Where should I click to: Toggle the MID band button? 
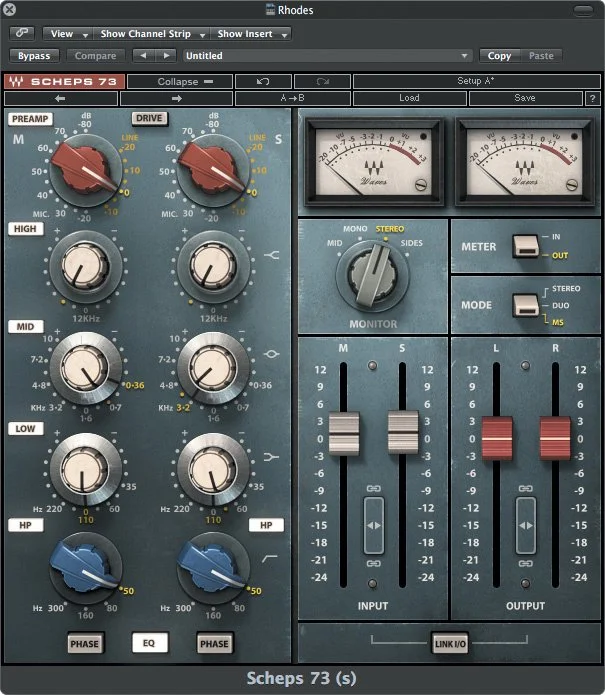click(25, 327)
